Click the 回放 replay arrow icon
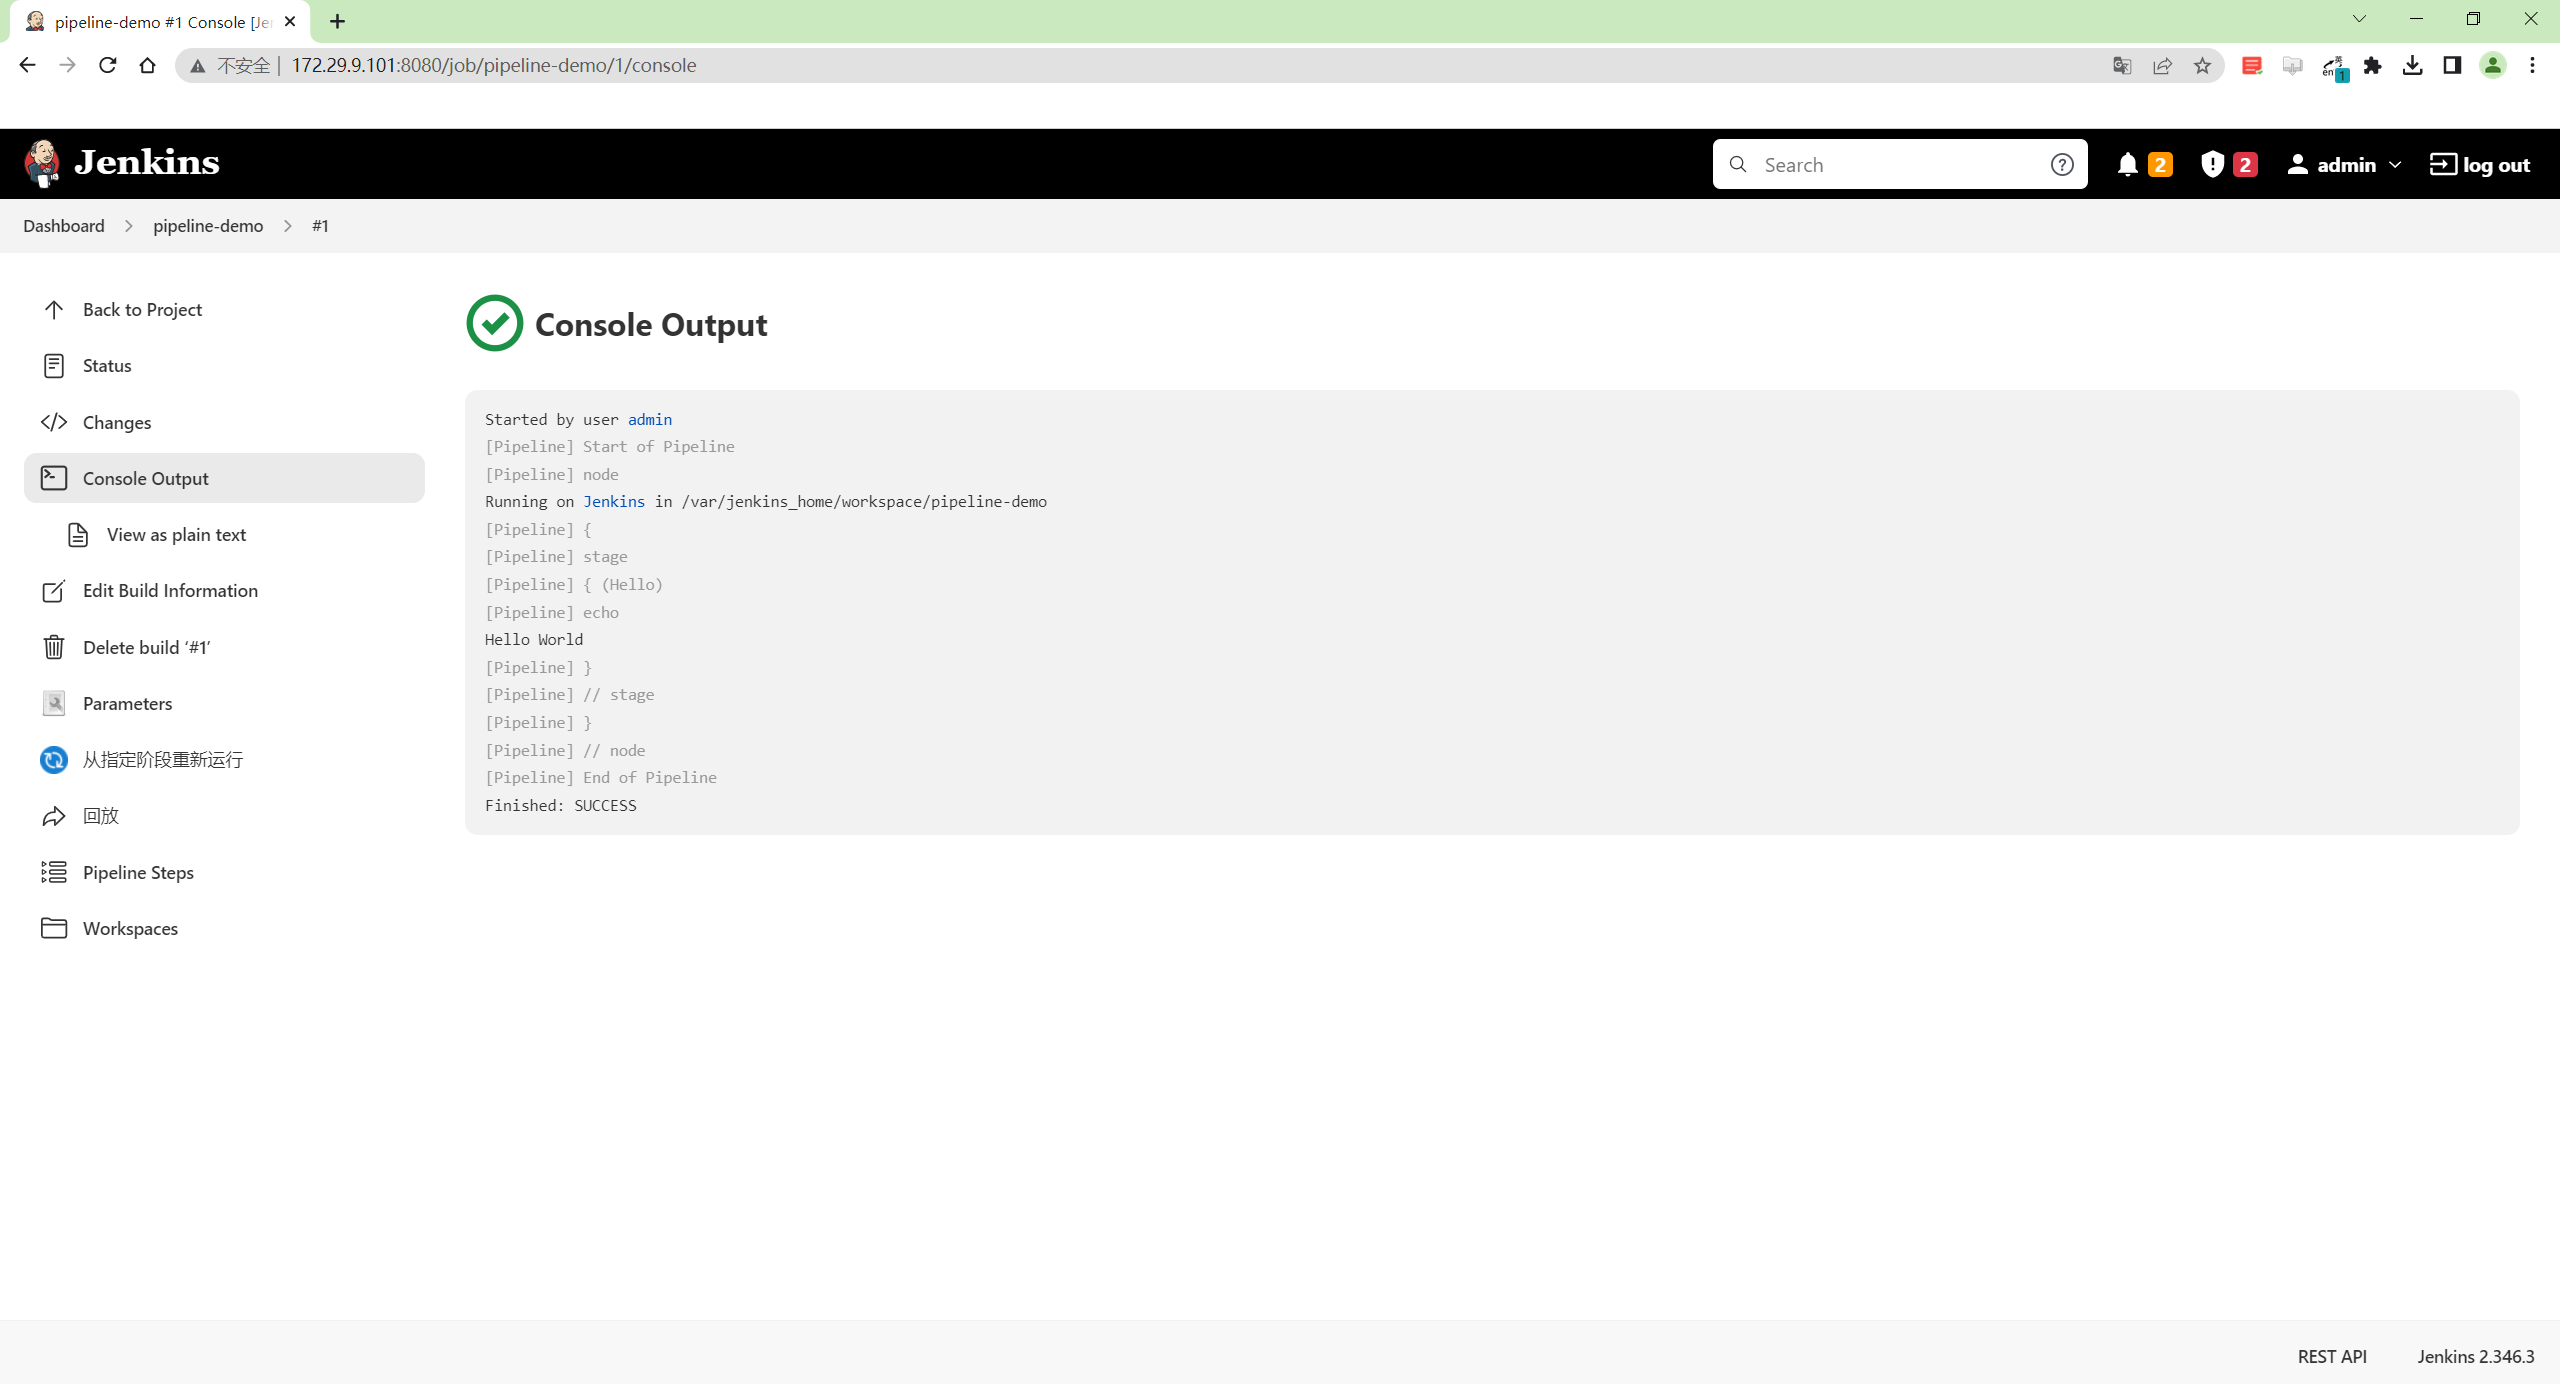 (54, 816)
